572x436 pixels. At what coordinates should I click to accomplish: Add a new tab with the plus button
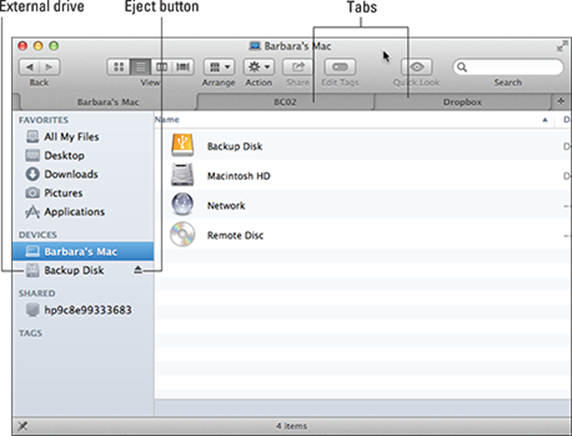coord(561,101)
